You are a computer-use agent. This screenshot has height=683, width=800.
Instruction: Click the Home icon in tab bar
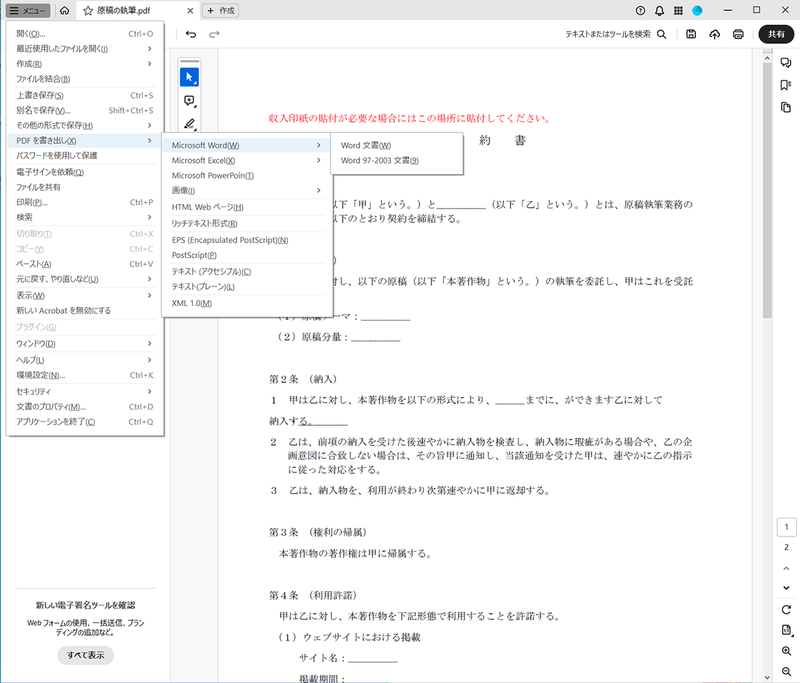(64, 11)
